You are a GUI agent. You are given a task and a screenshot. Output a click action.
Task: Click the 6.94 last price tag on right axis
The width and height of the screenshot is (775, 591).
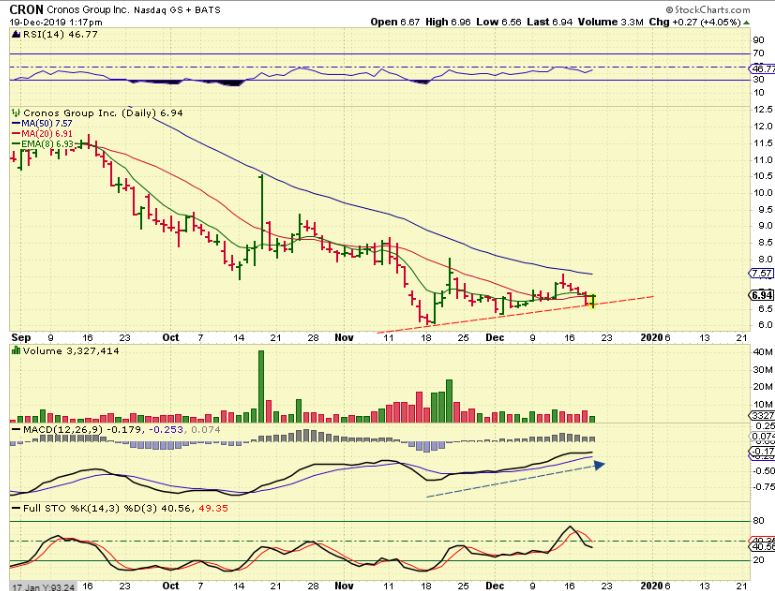point(762,295)
